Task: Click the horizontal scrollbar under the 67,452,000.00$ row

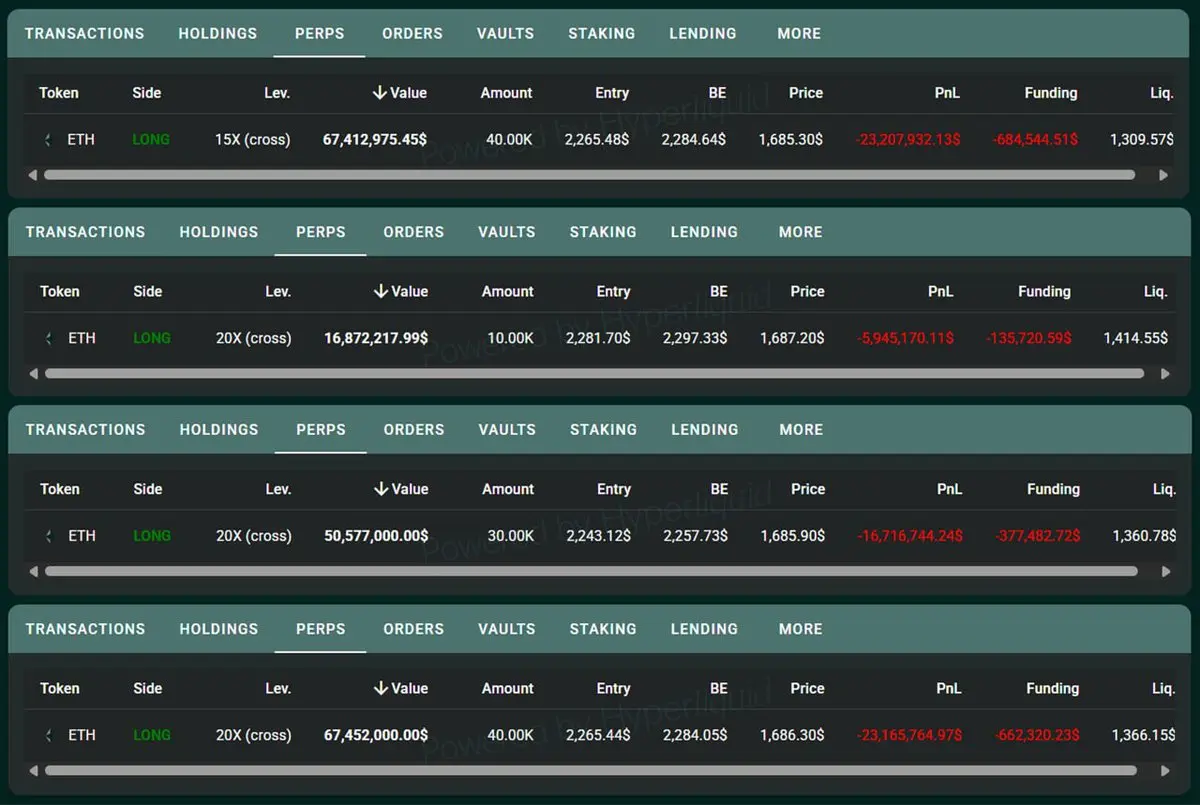Action: [x=590, y=771]
